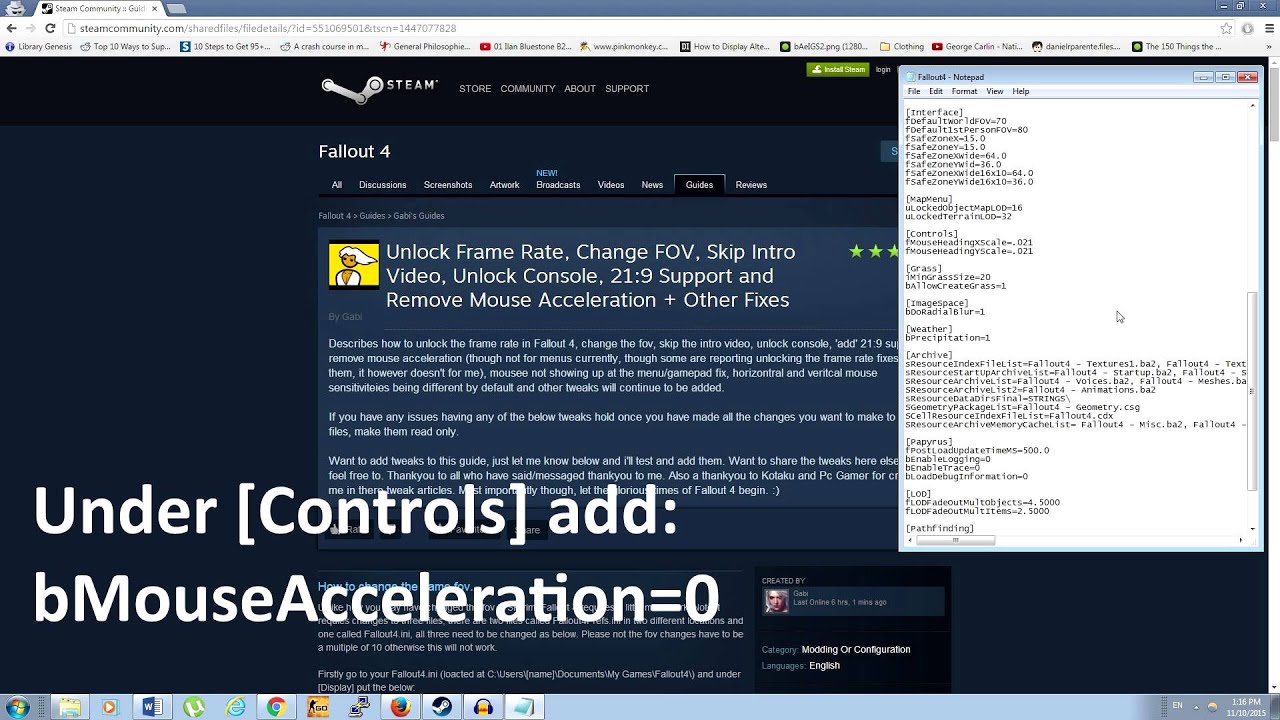Open the Top 10 Ways to Sup... bookmark
The width and height of the screenshot is (1280, 720).
coord(125,46)
